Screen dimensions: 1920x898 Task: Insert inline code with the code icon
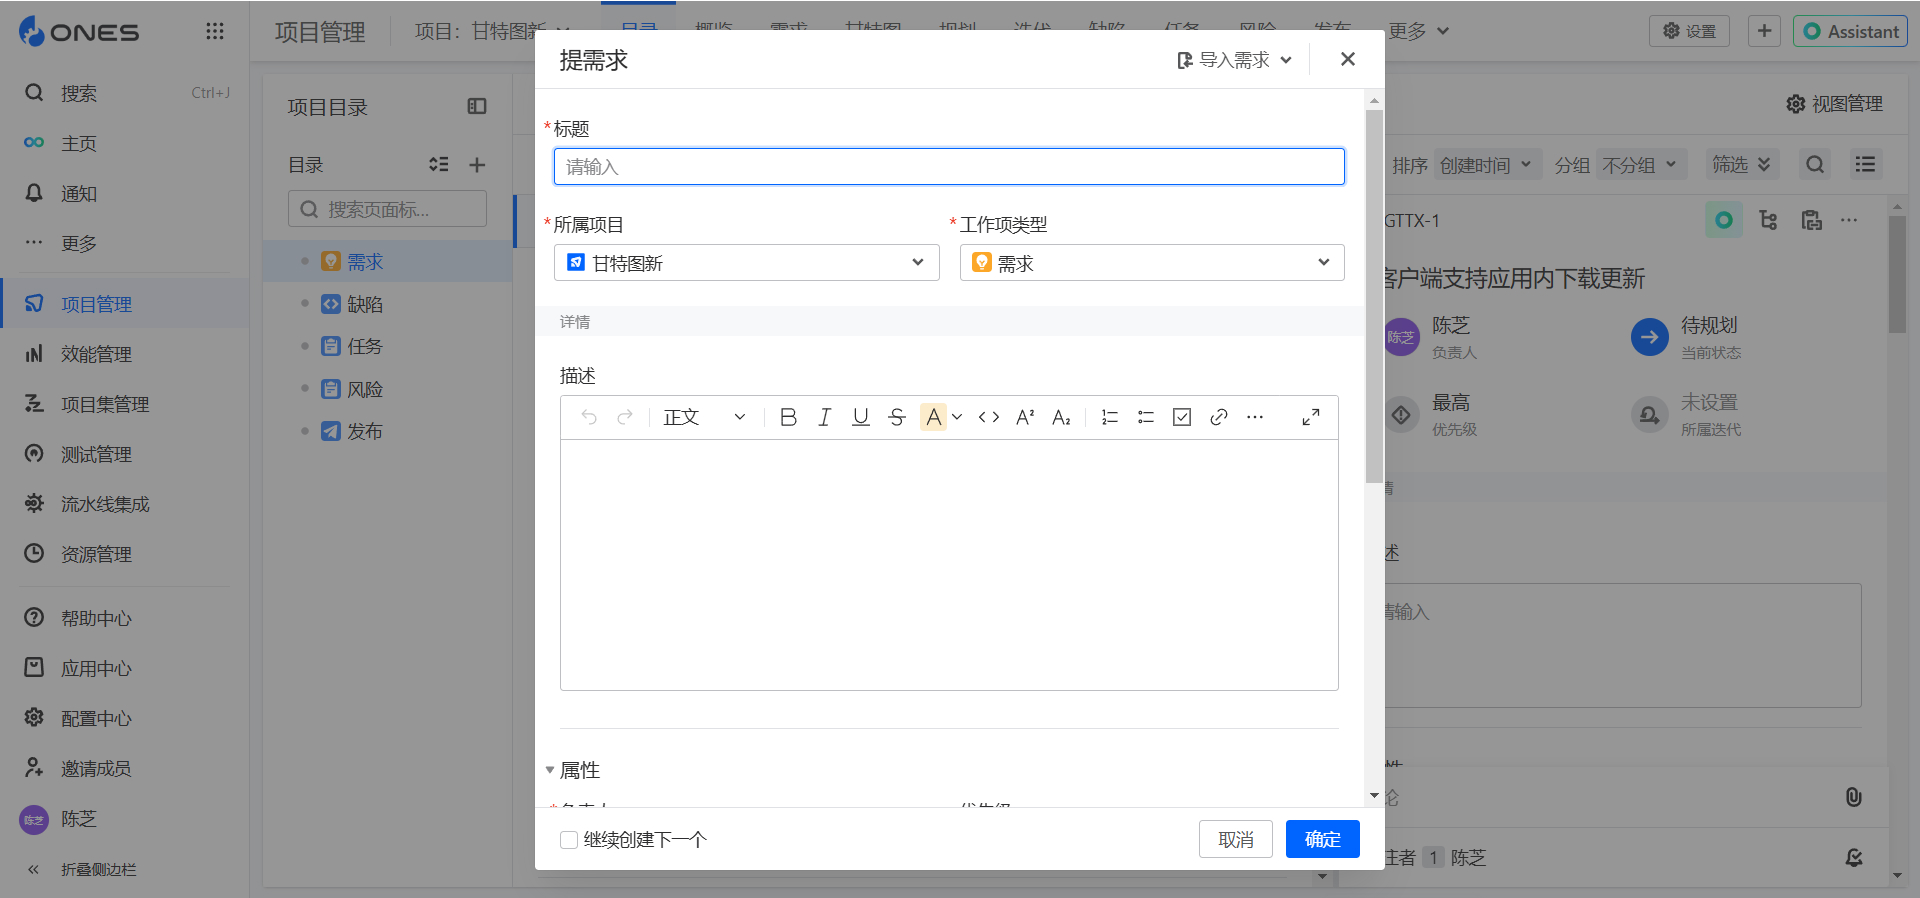click(x=989, y=417)
